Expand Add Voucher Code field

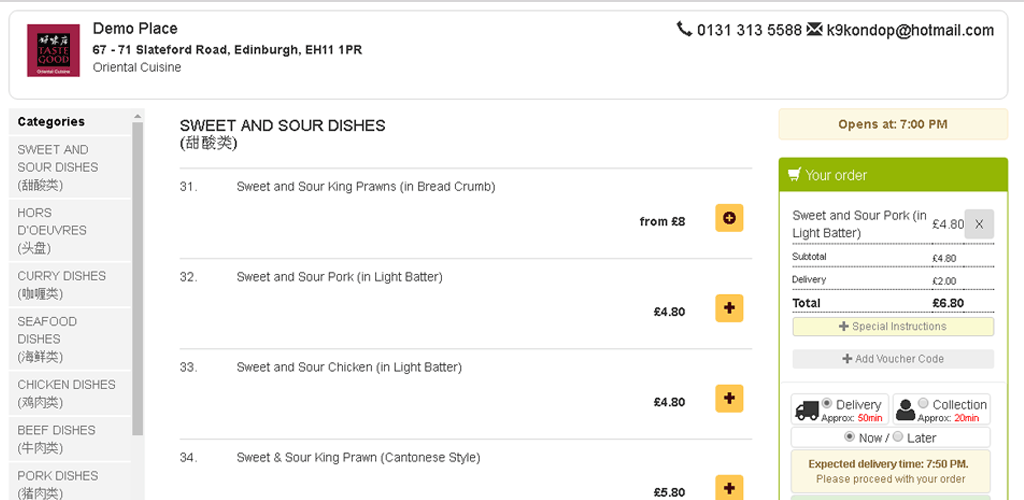893,359
